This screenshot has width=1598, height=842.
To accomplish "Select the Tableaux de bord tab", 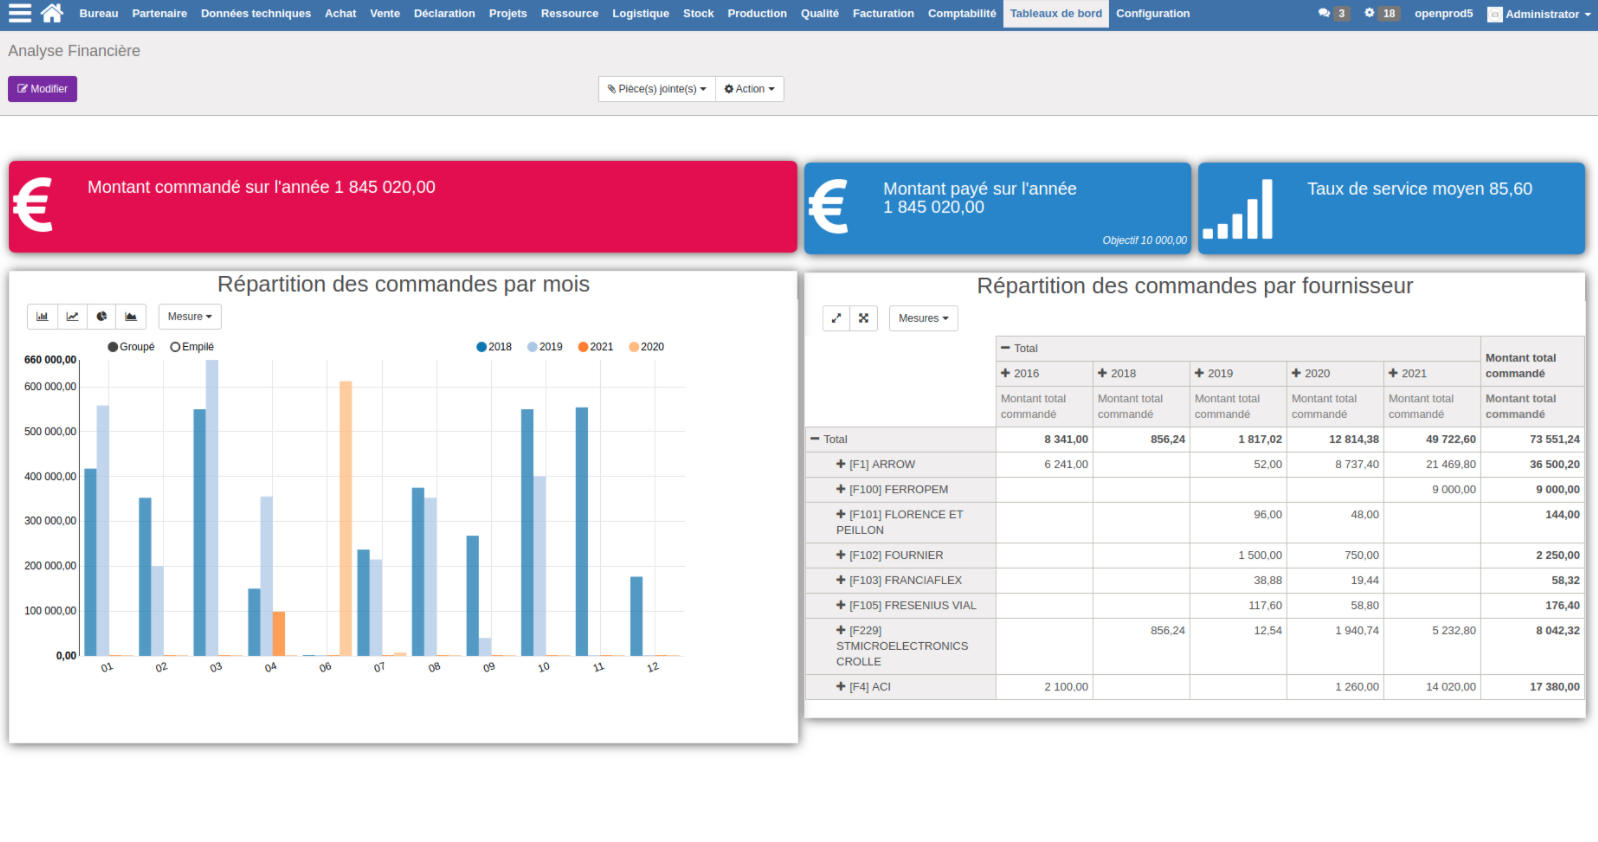I will 1056,14.
